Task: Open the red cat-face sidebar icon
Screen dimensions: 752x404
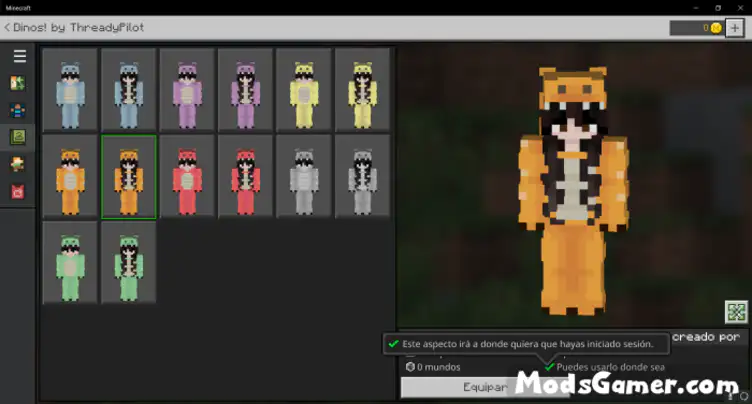Action: tap(18, 192)
